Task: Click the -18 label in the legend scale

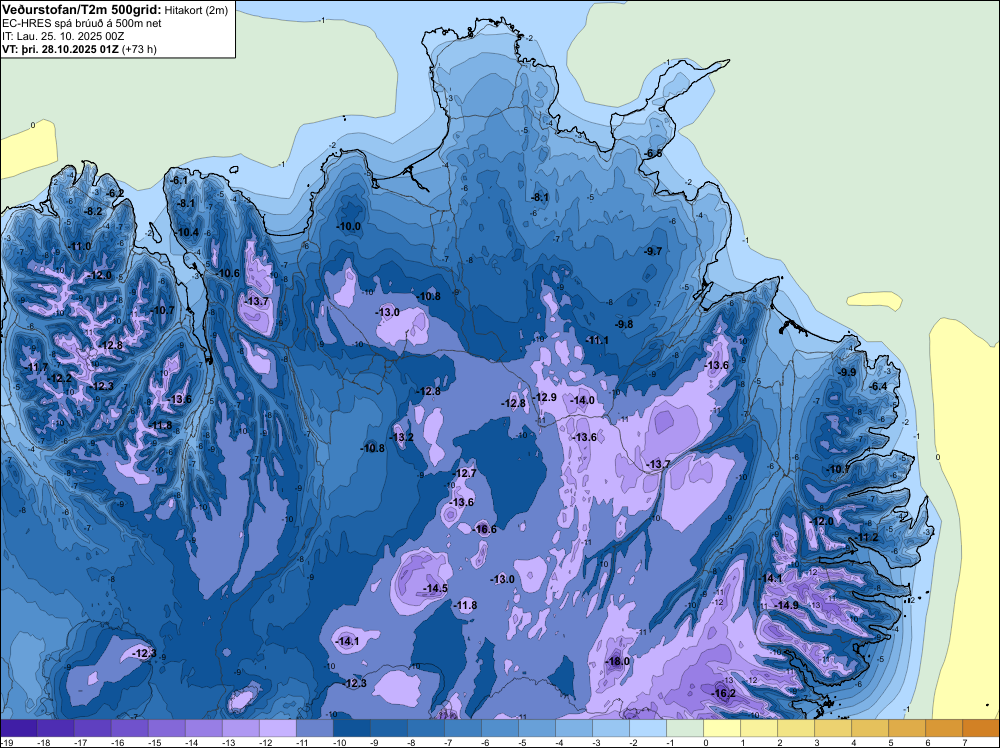Action: (x=42, y=742)
